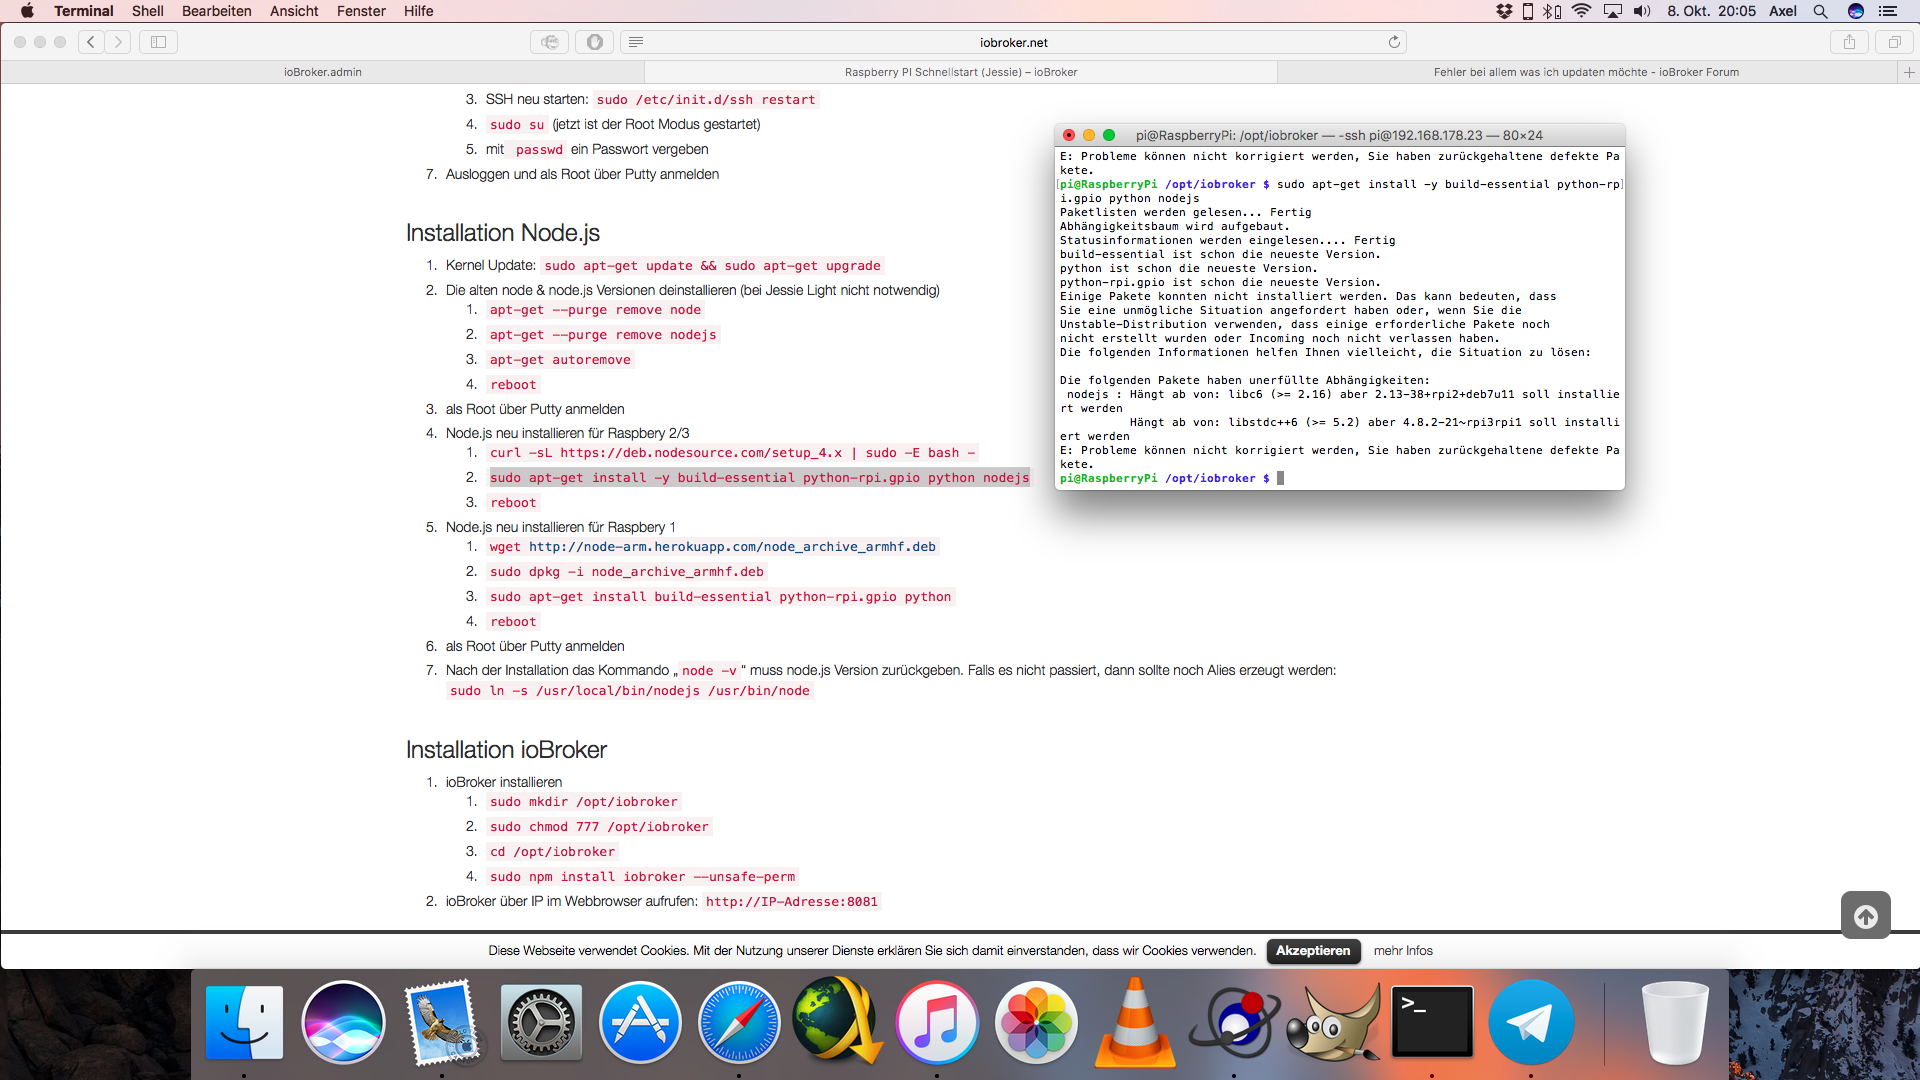Open the Wi-Fi status menu
Viewport: 1920px width, 1080px height.
click(1581, 11)
